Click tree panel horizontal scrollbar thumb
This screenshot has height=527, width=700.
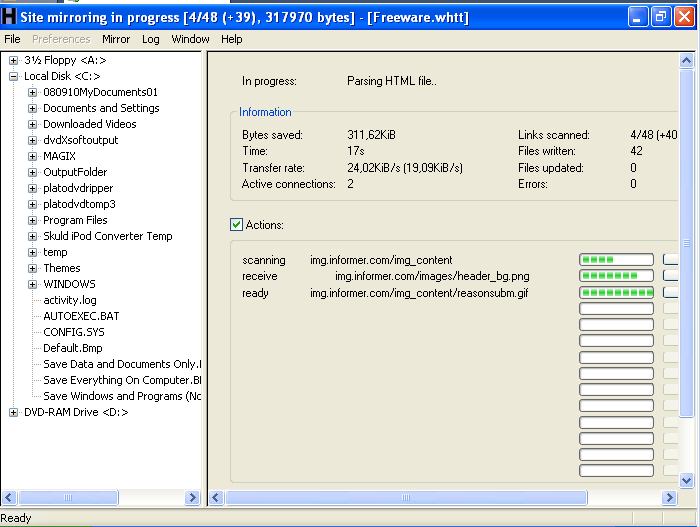[x=68, y=498]
